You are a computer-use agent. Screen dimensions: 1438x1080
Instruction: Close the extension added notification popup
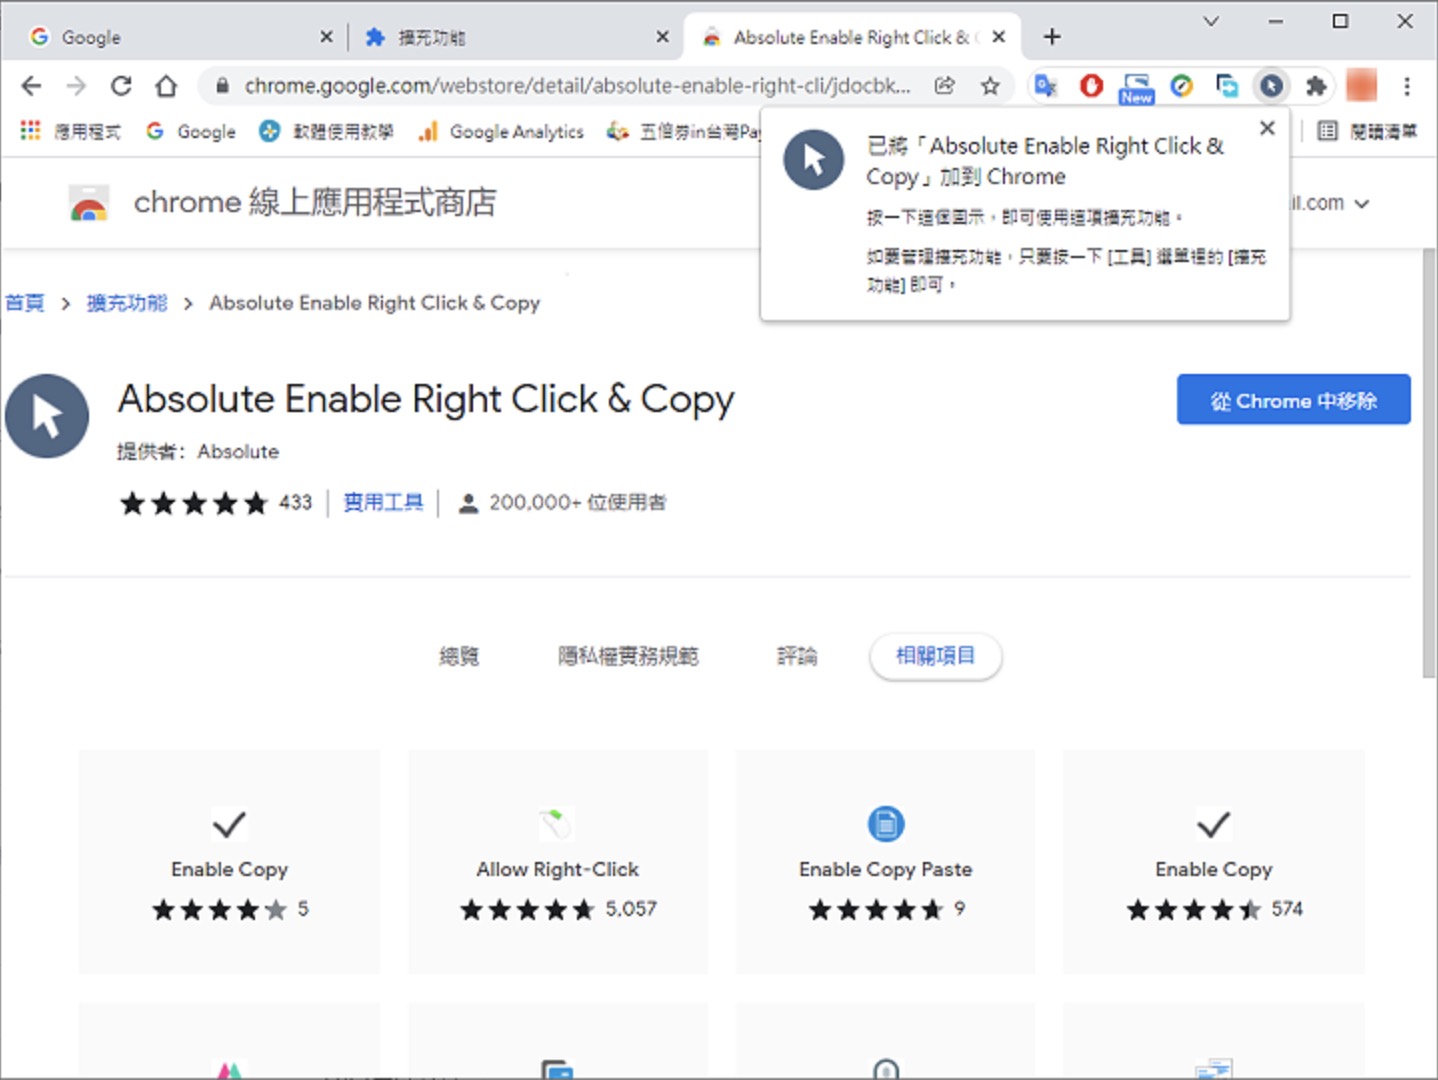(x=1267, y=128)
